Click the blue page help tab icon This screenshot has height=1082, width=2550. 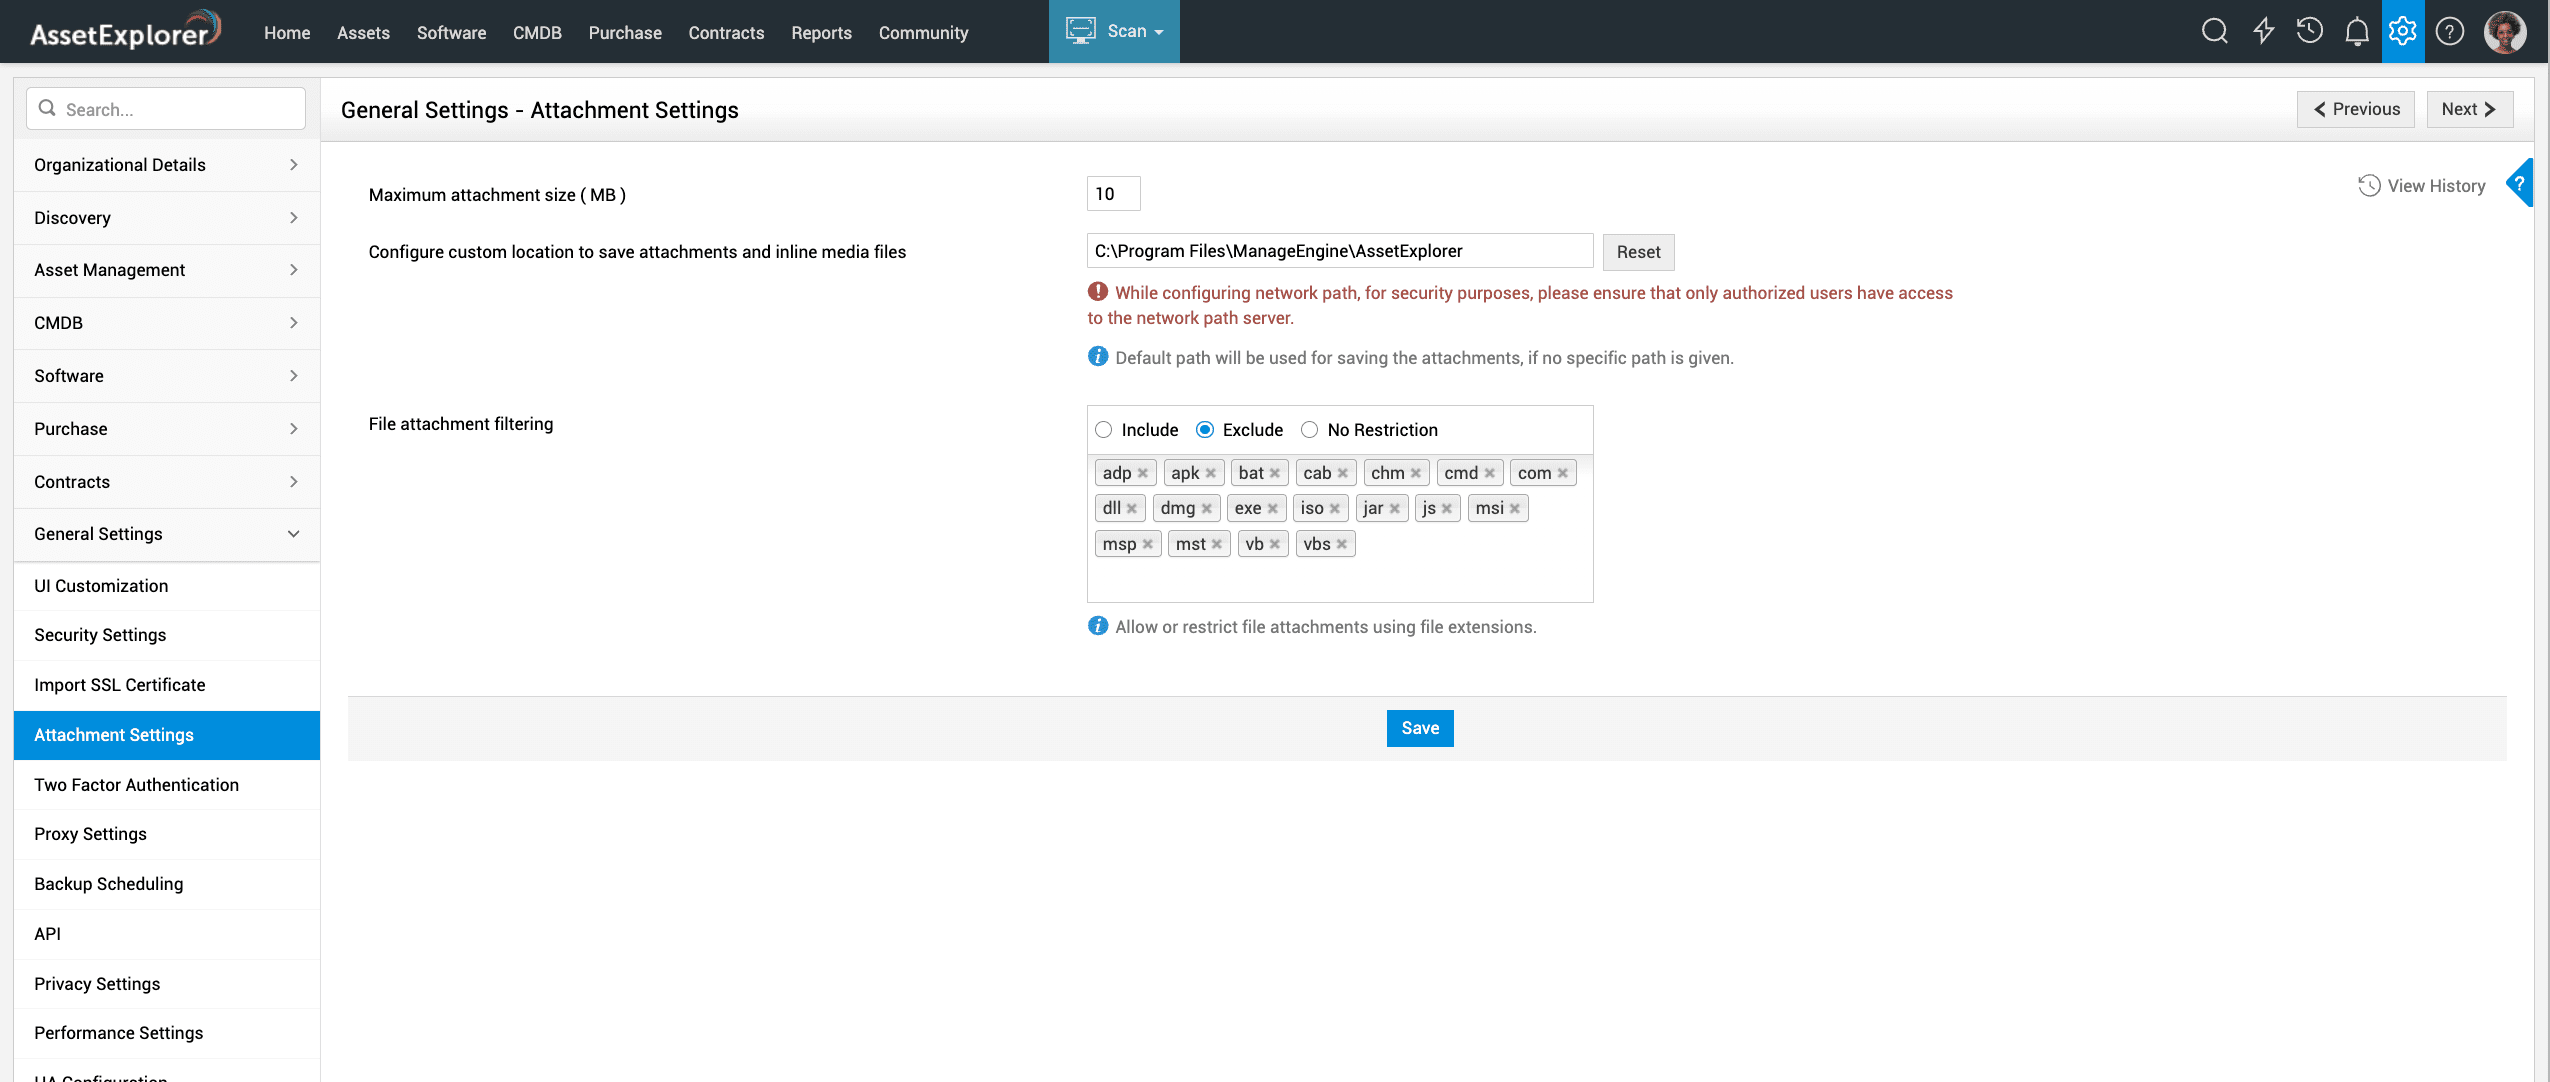tap(2520, 183)
